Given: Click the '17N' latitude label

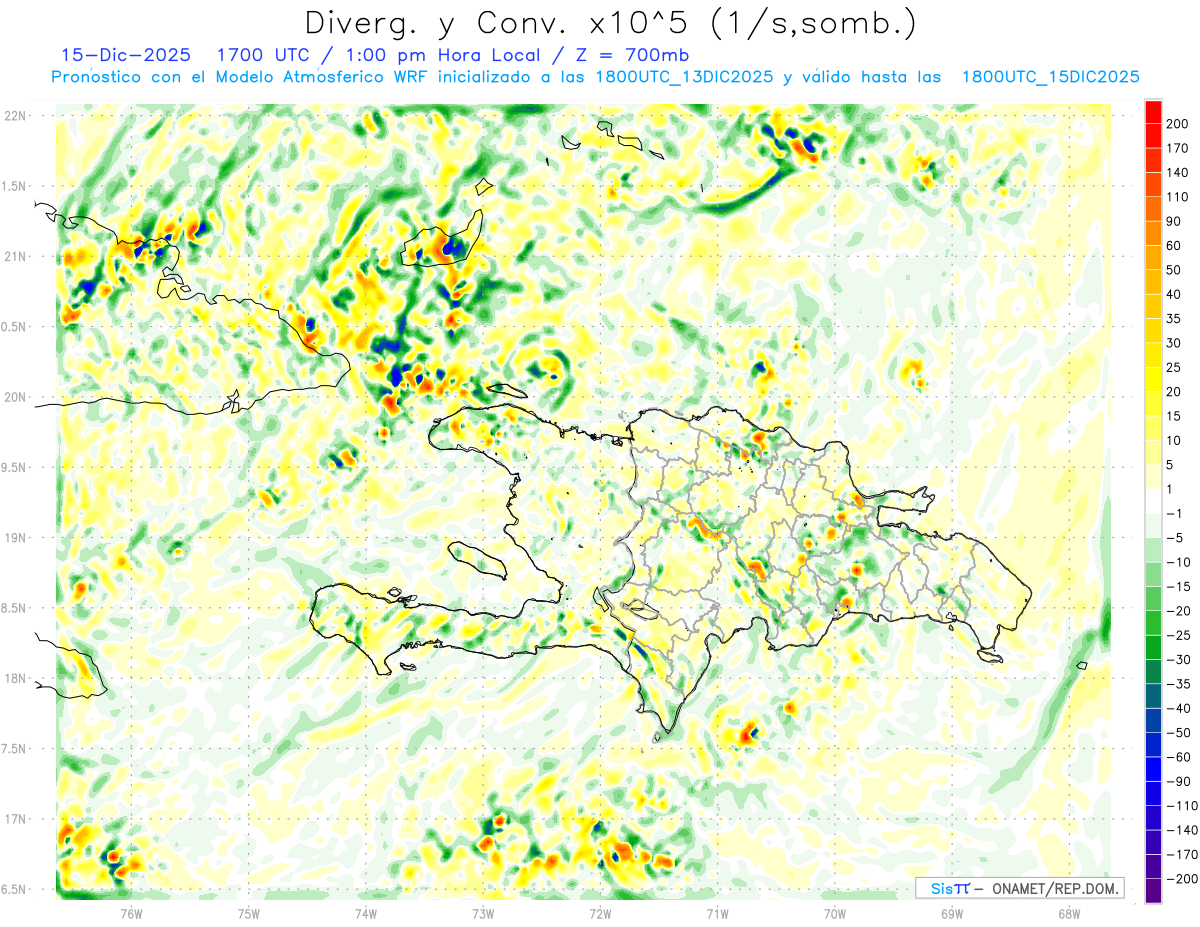Looking at the screenshot, I should coord(15,819).
